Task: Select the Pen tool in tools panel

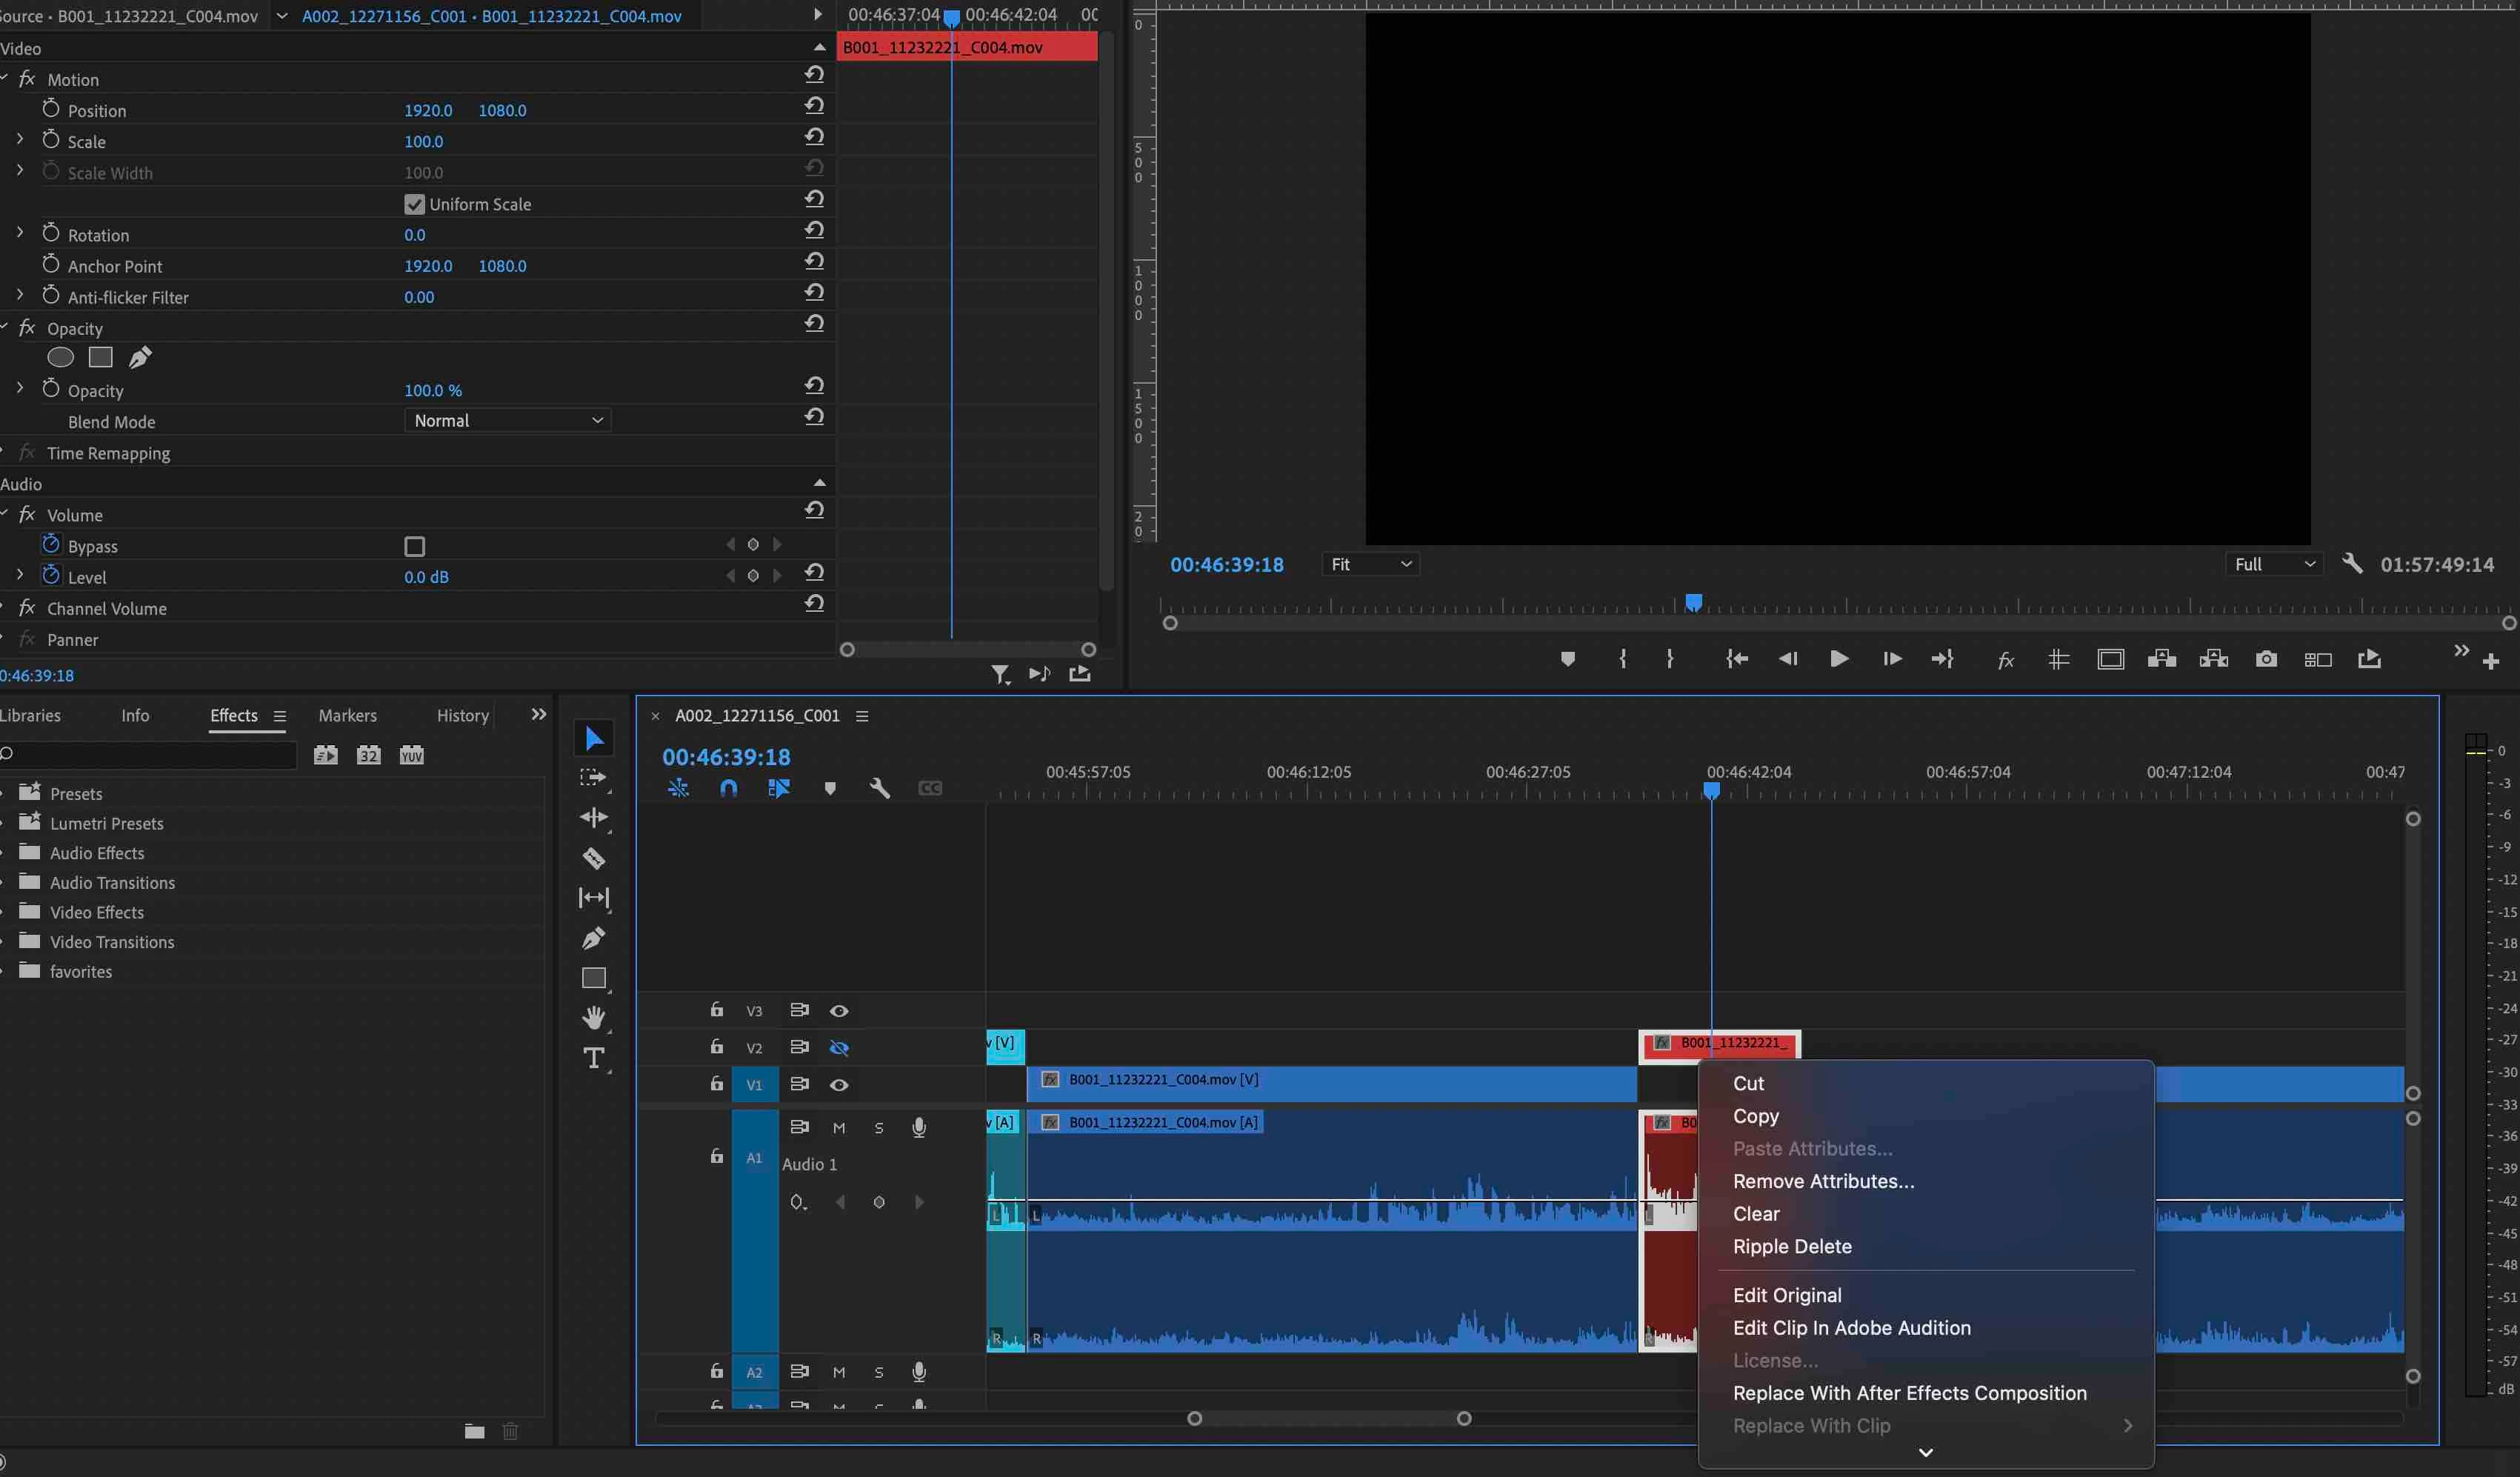Action: tap(593, 938)
